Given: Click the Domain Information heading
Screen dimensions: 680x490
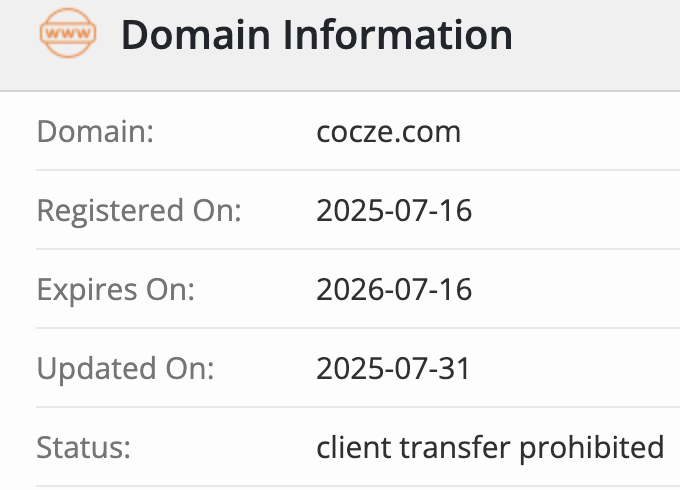Looking at the screenshot, I should (x=316, y=36).
